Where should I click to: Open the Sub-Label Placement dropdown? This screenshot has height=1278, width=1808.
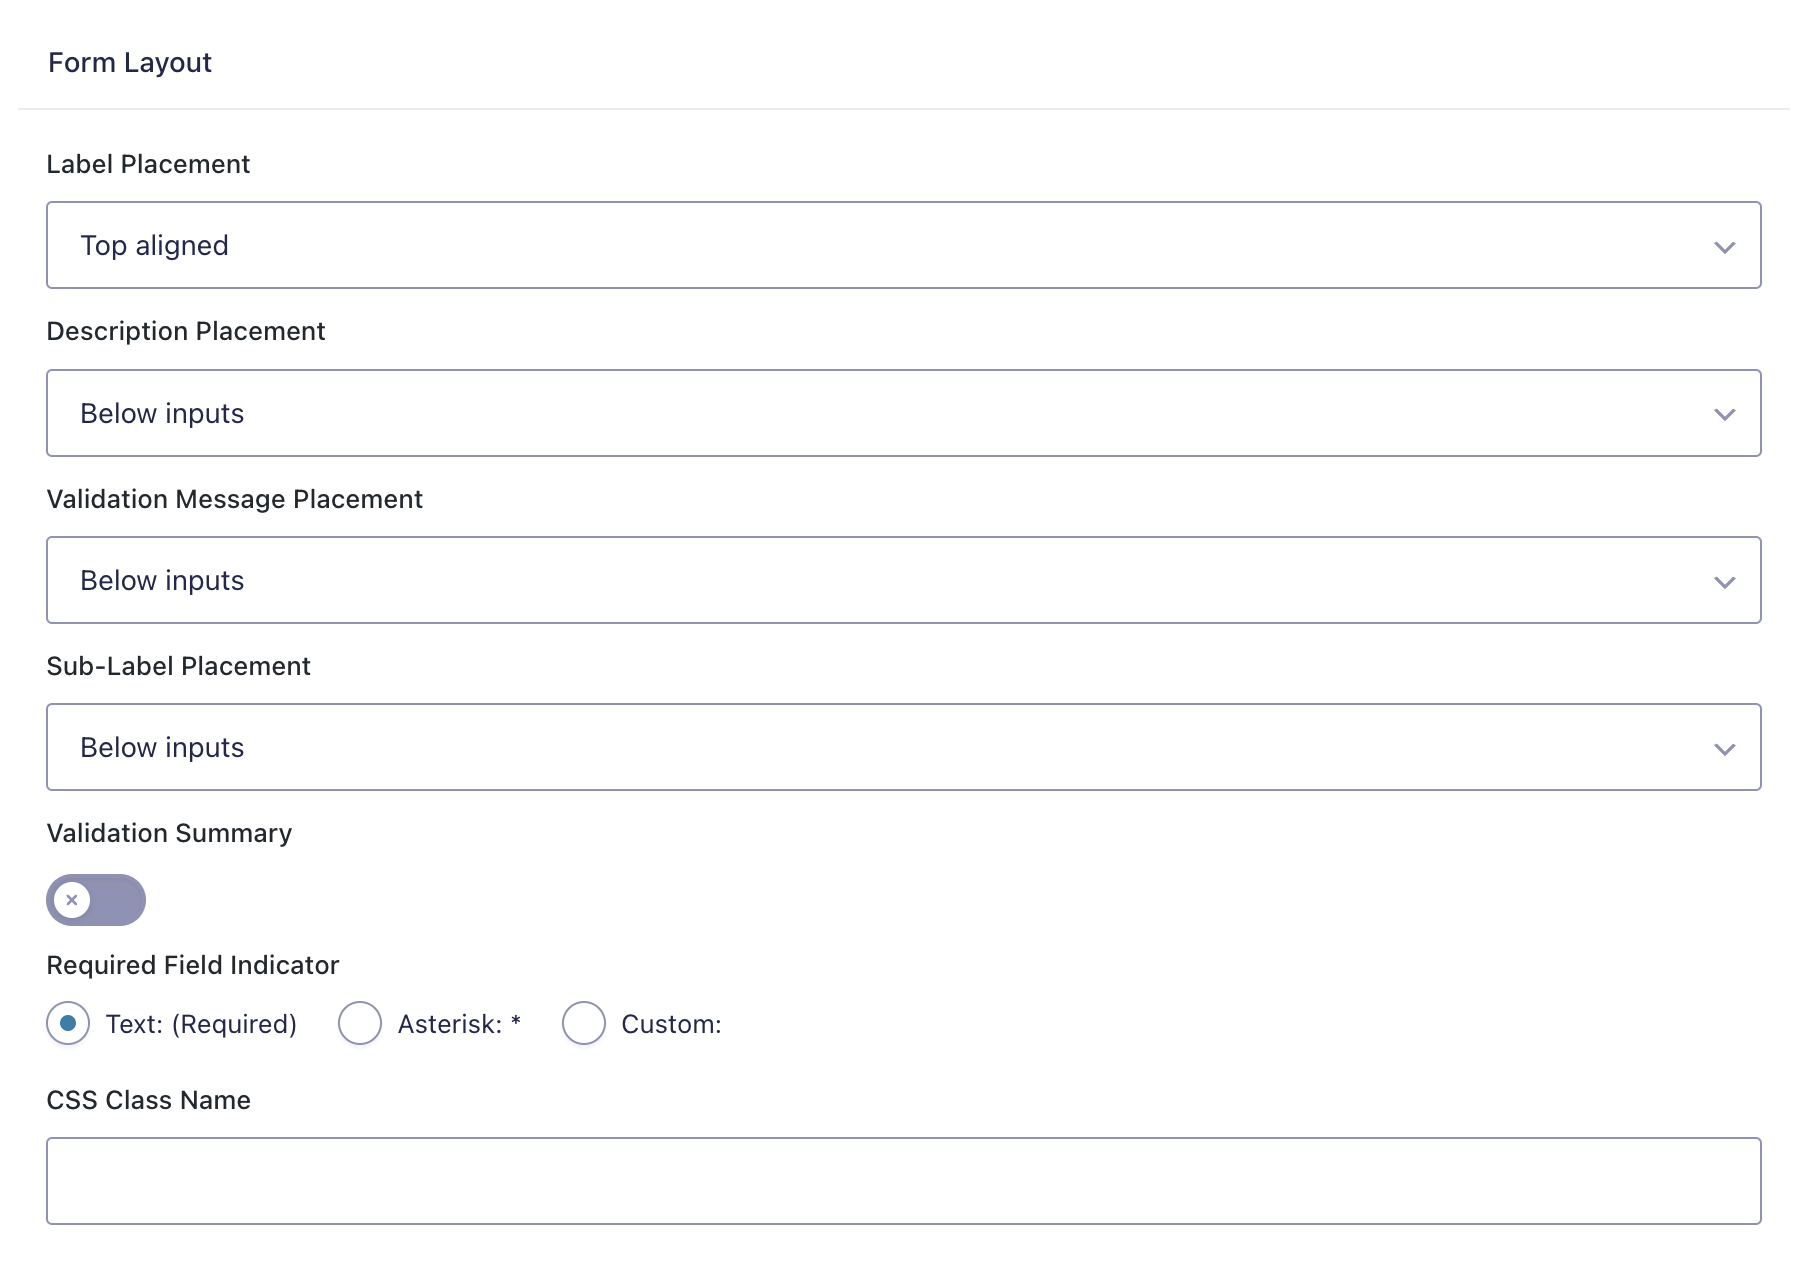tap(880, 747)
